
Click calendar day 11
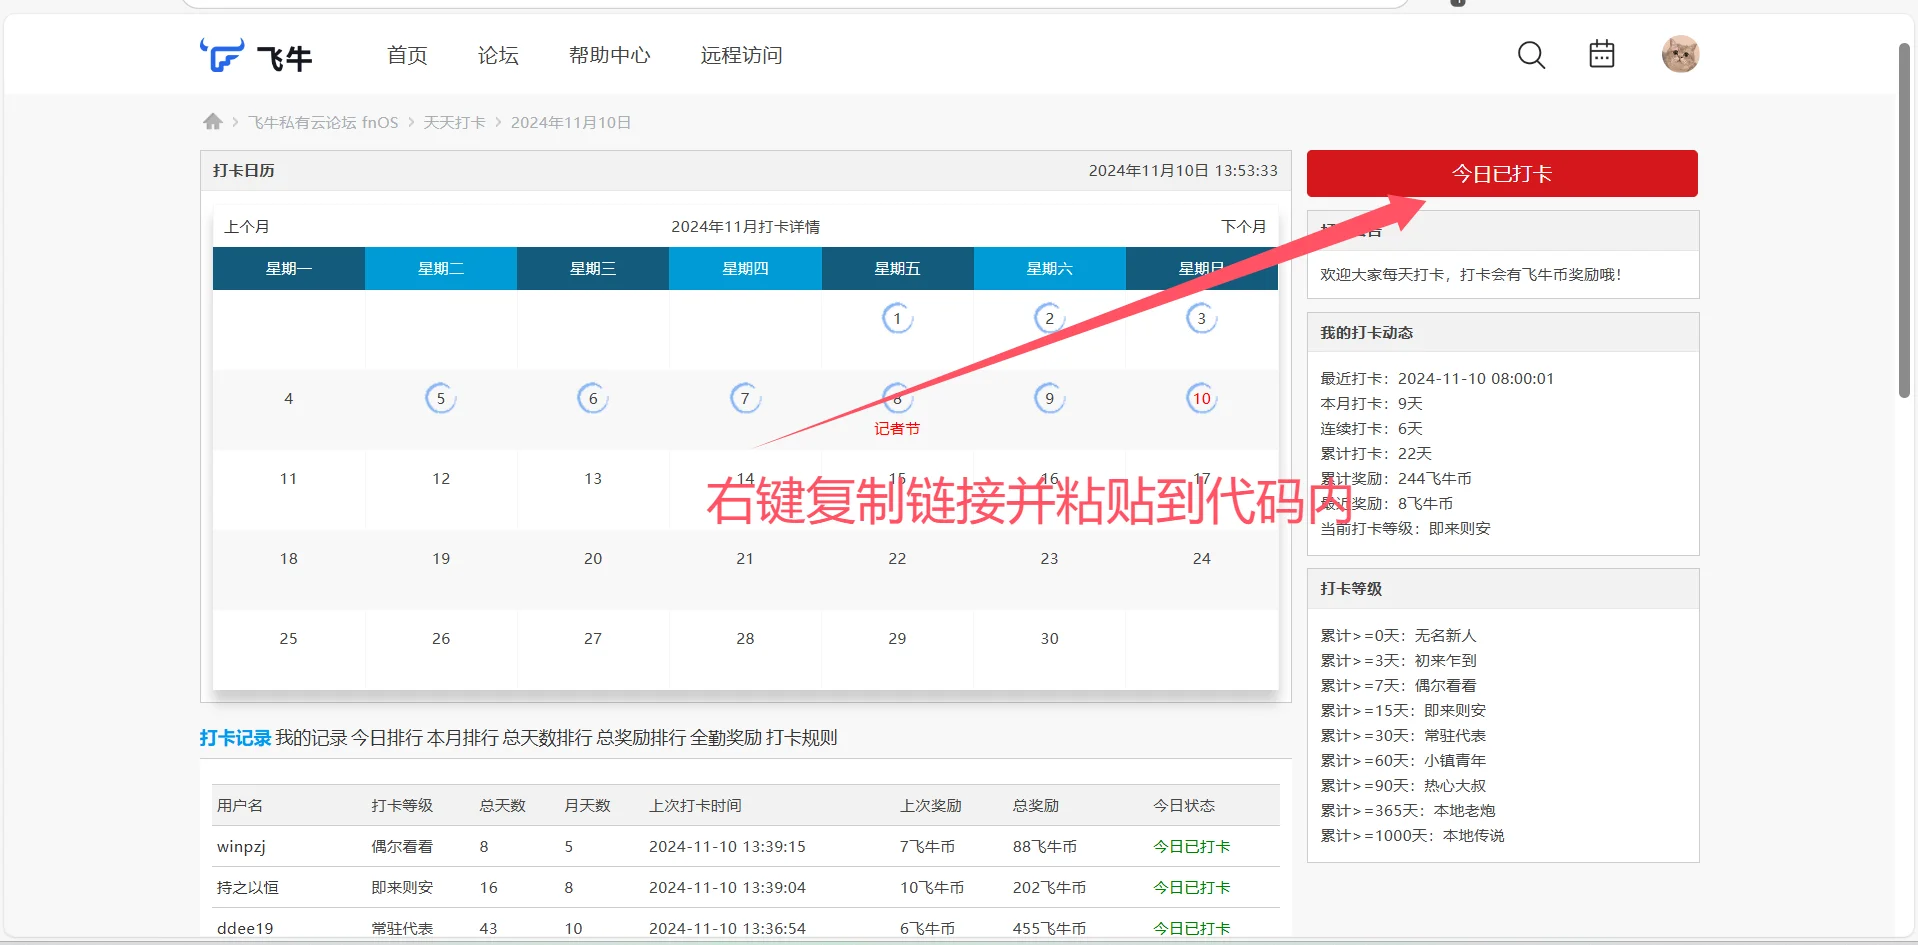289,479
